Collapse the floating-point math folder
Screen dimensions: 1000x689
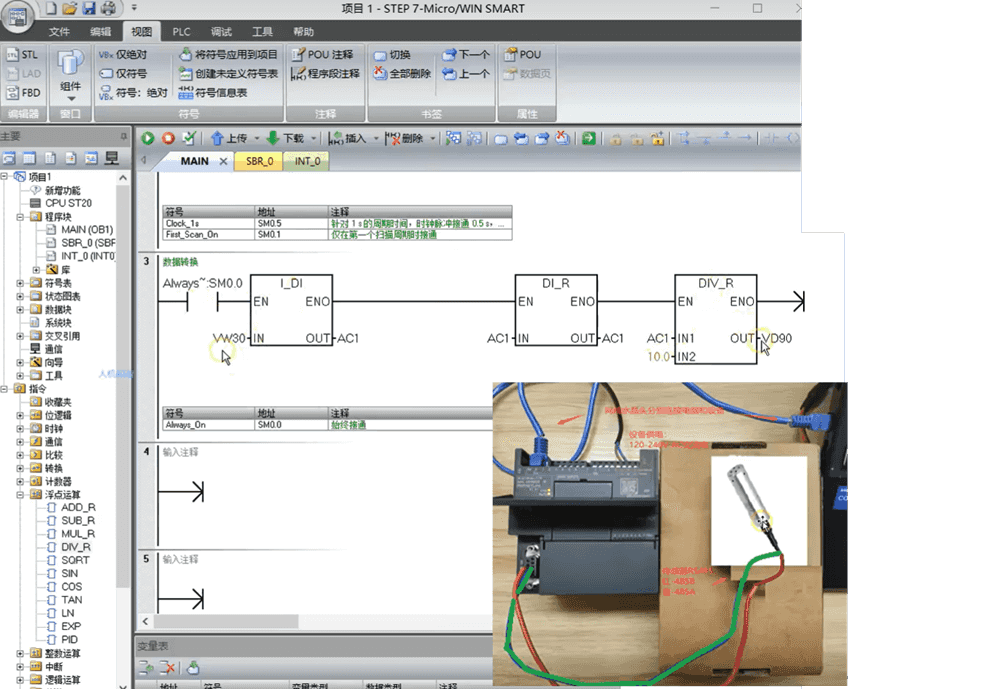22,494
